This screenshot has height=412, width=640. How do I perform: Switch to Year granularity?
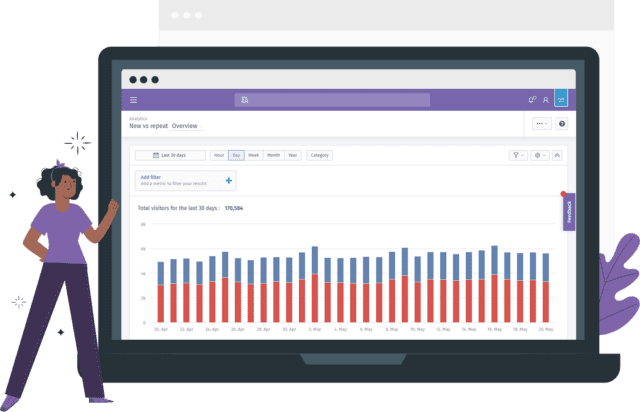point(292,155)
